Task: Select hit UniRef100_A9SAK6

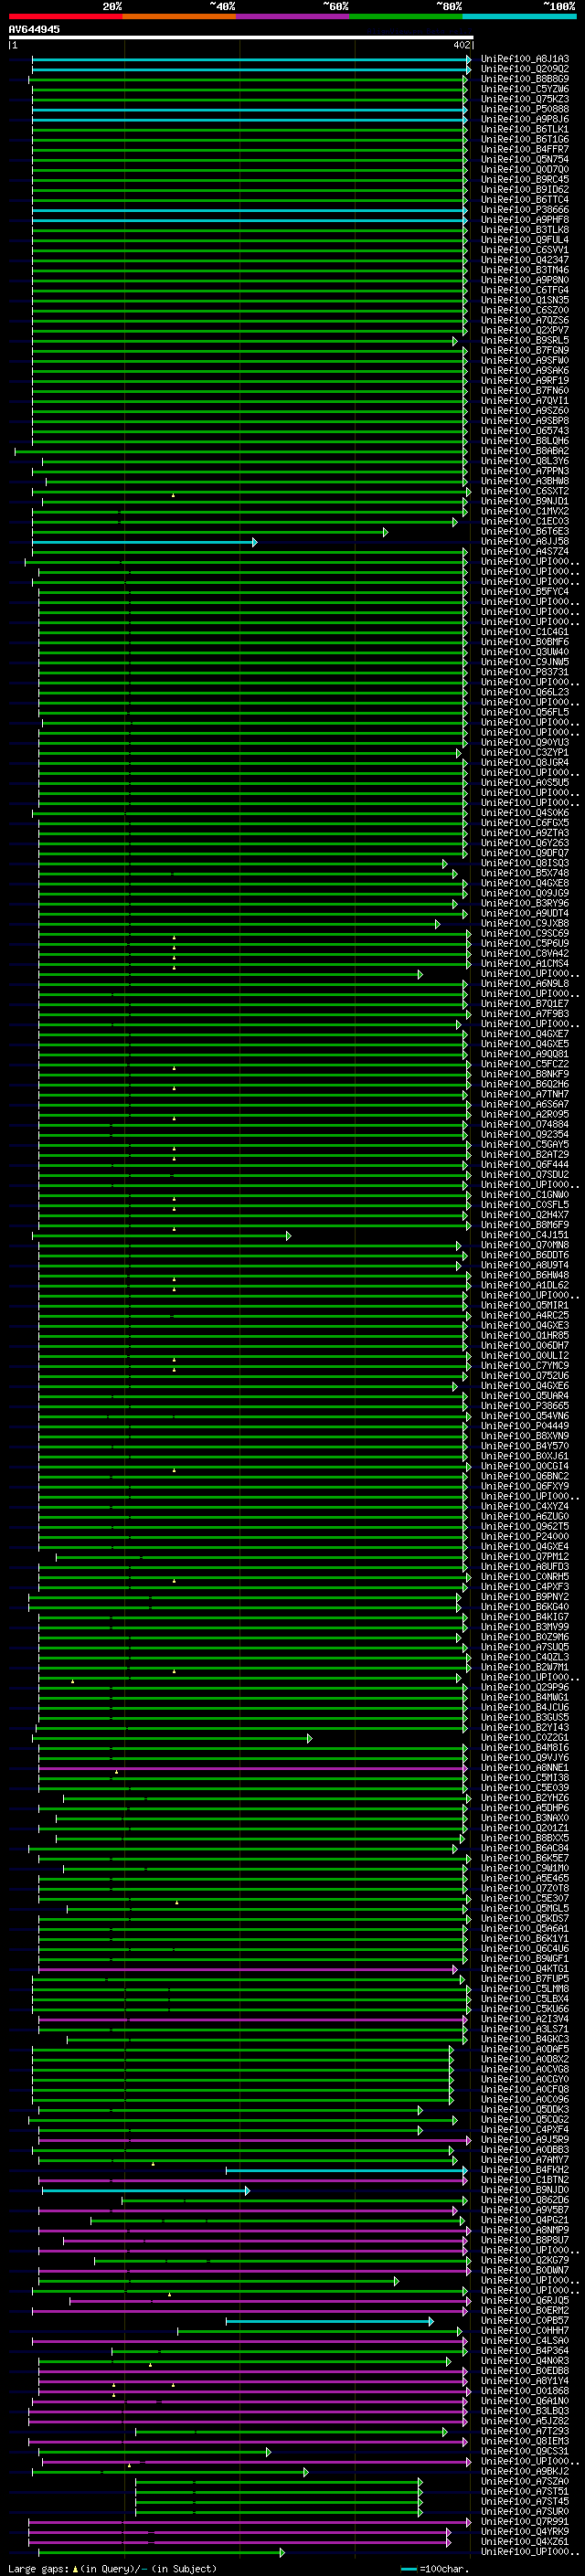Action: 525,371
